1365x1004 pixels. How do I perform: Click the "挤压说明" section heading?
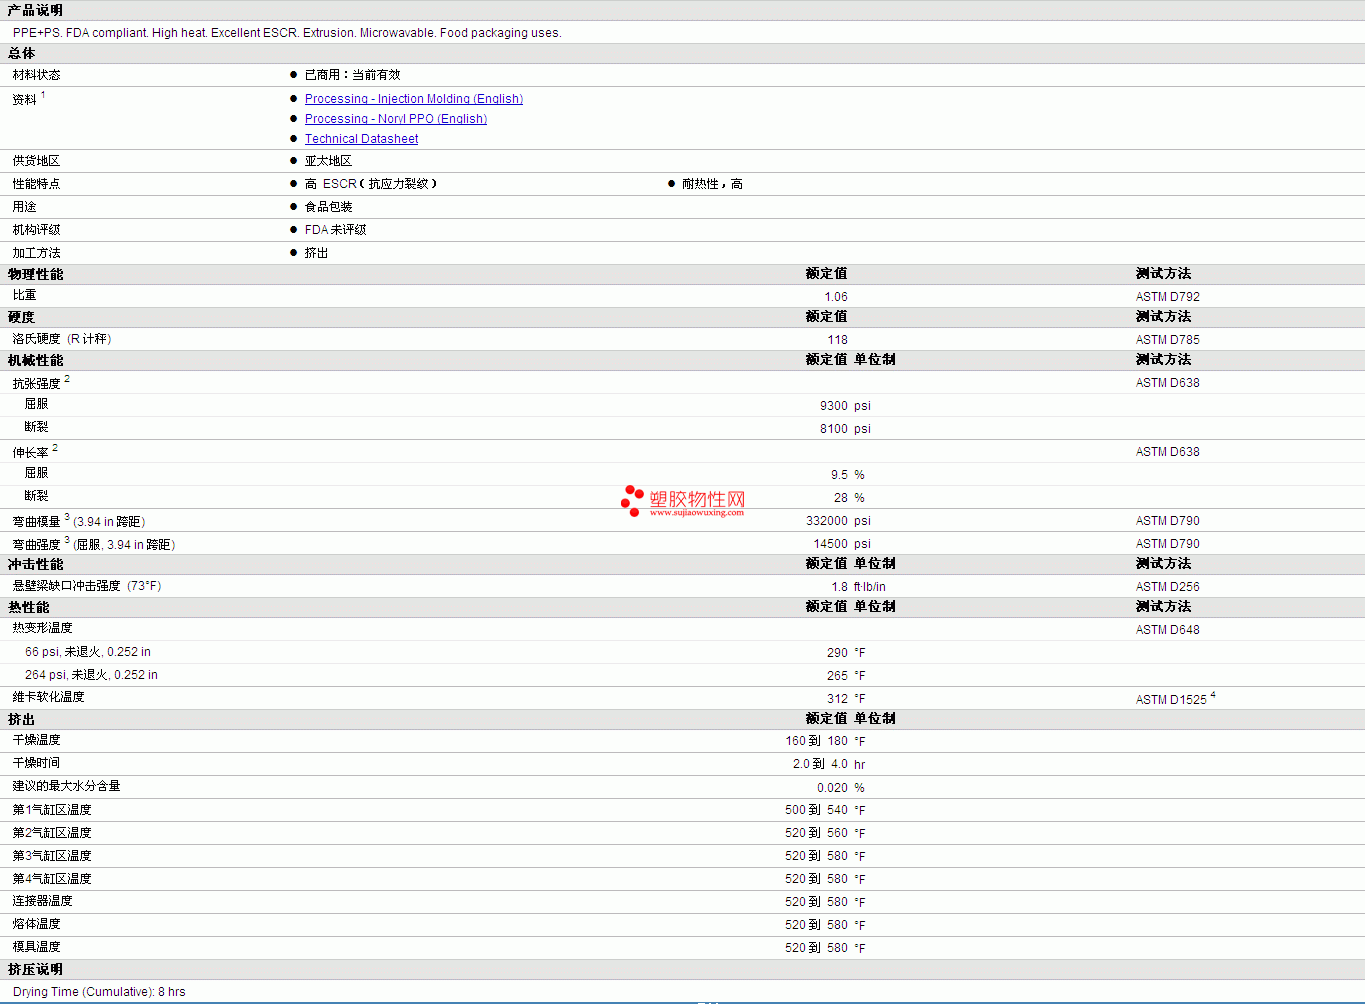pyautogui.click(x=35, y=969)
